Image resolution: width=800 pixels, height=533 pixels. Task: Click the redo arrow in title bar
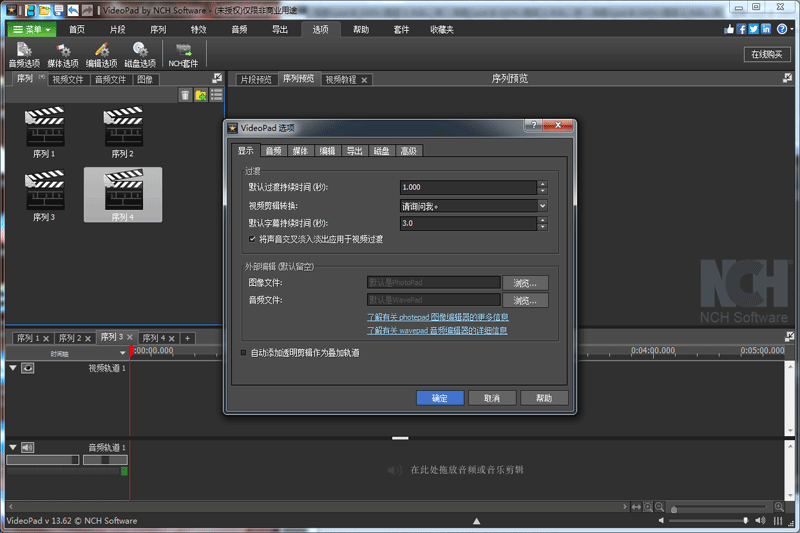(x=87, y=10)
